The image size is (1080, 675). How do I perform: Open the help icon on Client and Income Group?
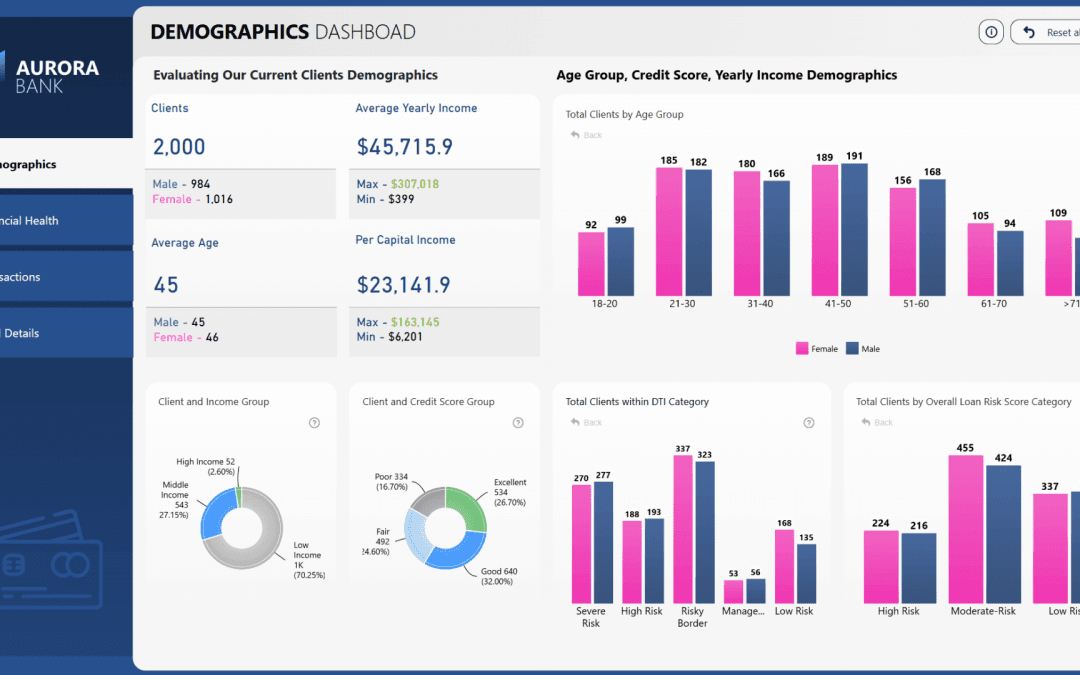pos(315,422)
